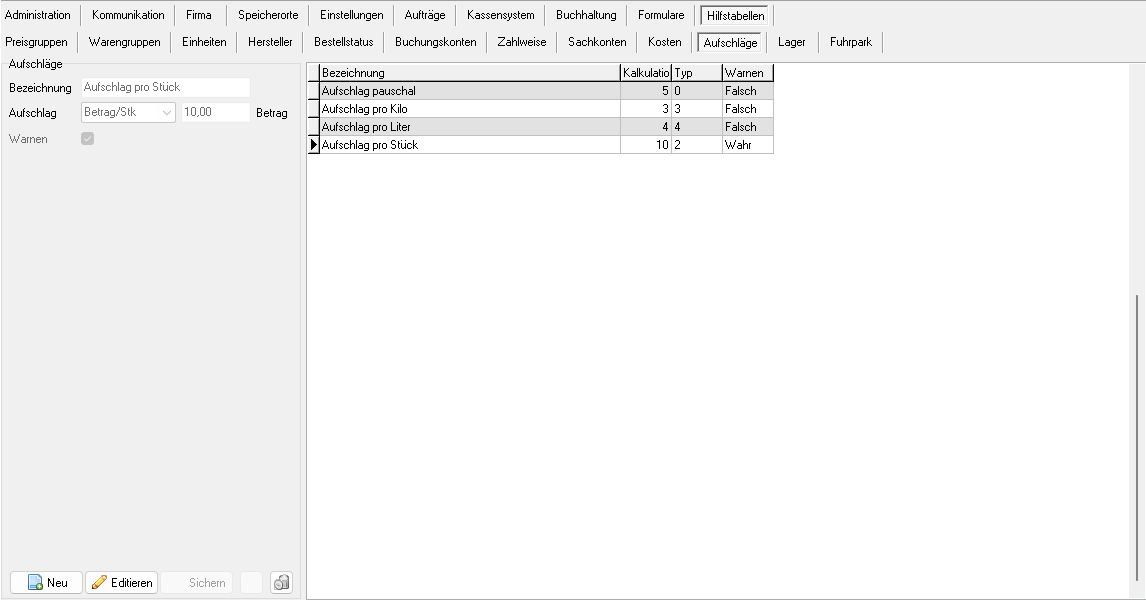Open the Betrag/Stk Aufschlag dropdown

coord(128,112)
